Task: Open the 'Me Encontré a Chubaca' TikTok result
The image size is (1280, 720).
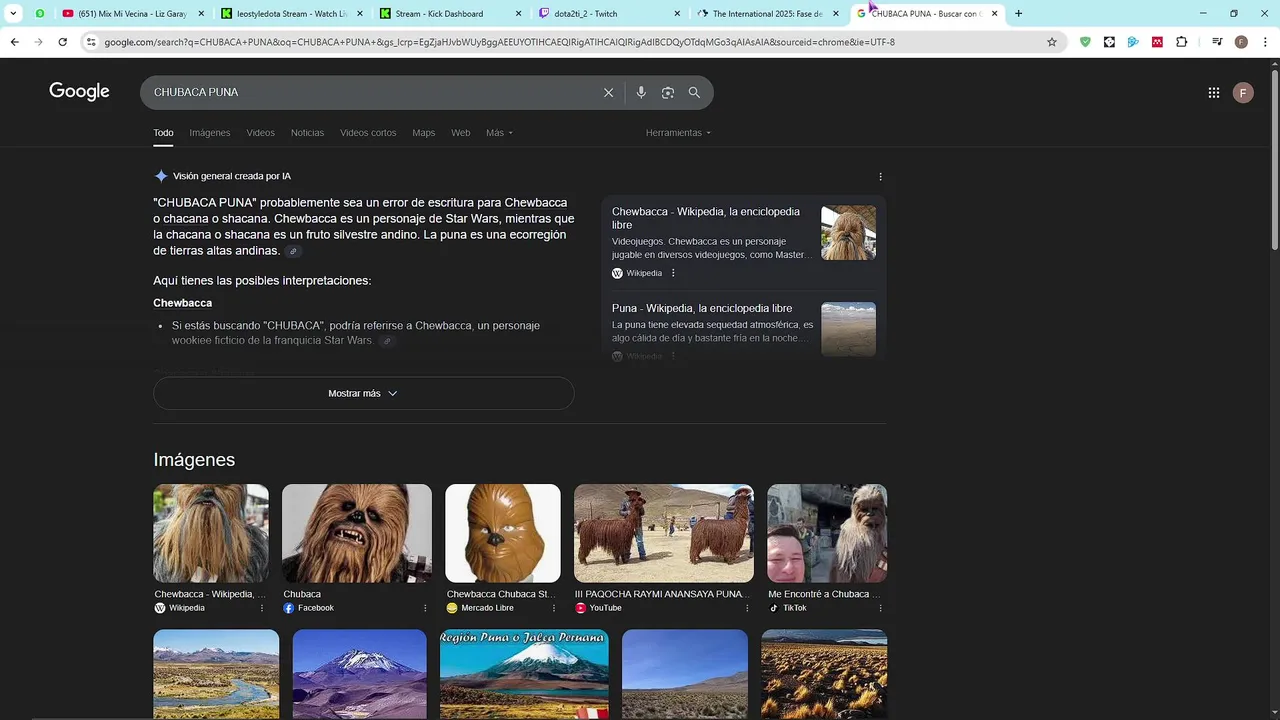Action: [824, 594]
